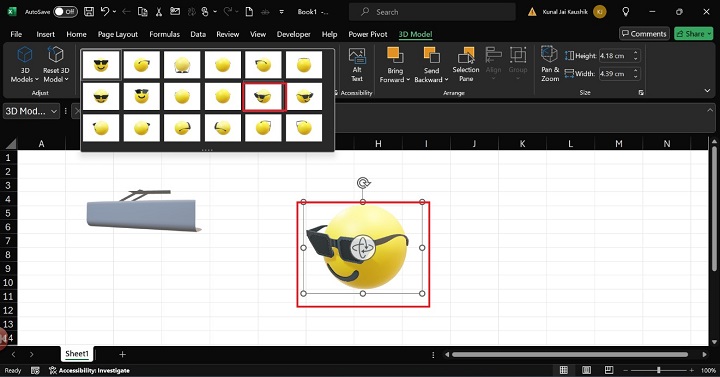The width and height of the screenshot is (720, 377).
Task: Click the New blank workbook icon
Action: tap(249, 12)
